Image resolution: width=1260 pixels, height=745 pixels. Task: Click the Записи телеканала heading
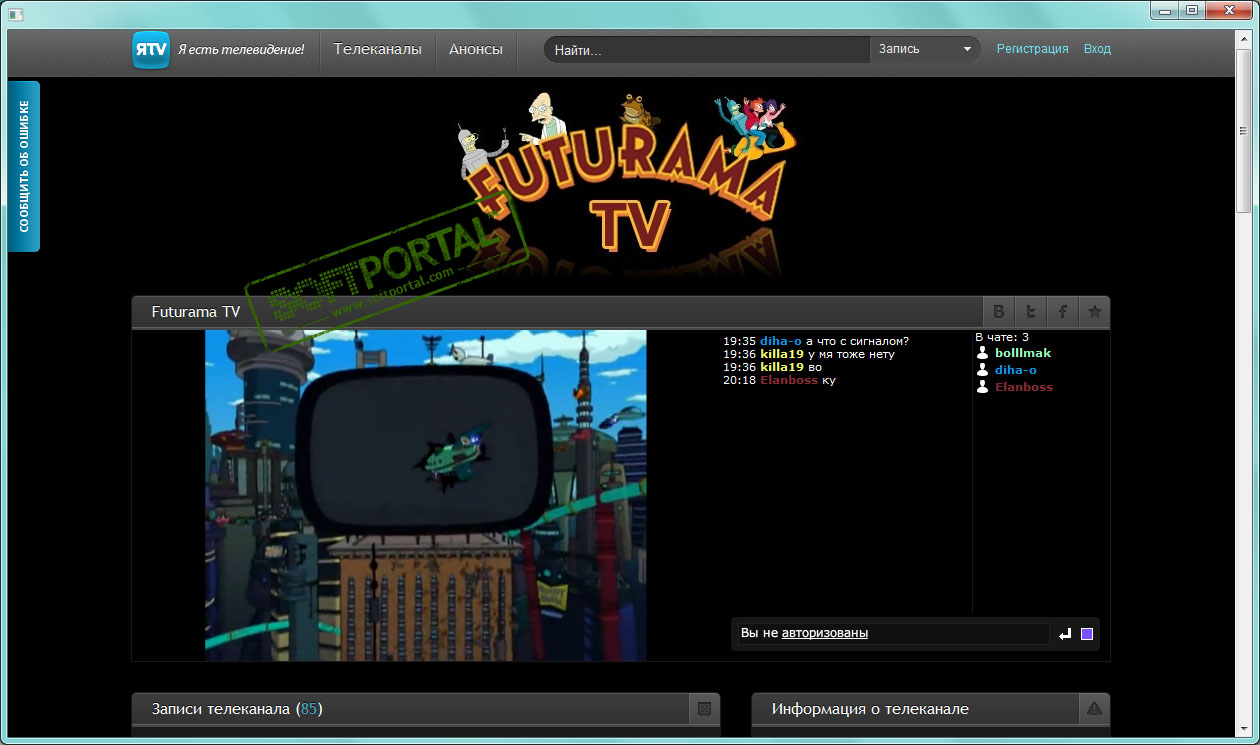237,709
